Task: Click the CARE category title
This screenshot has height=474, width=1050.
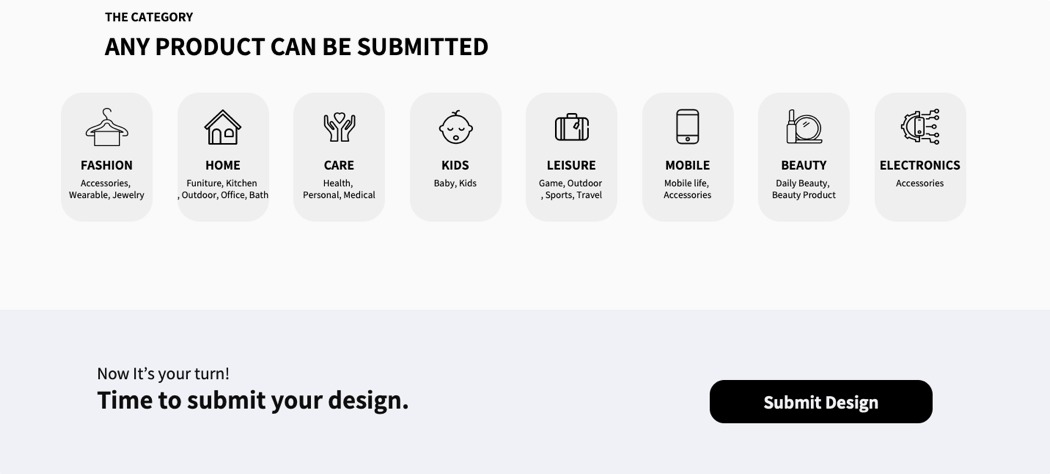Action: click(339, 165)
